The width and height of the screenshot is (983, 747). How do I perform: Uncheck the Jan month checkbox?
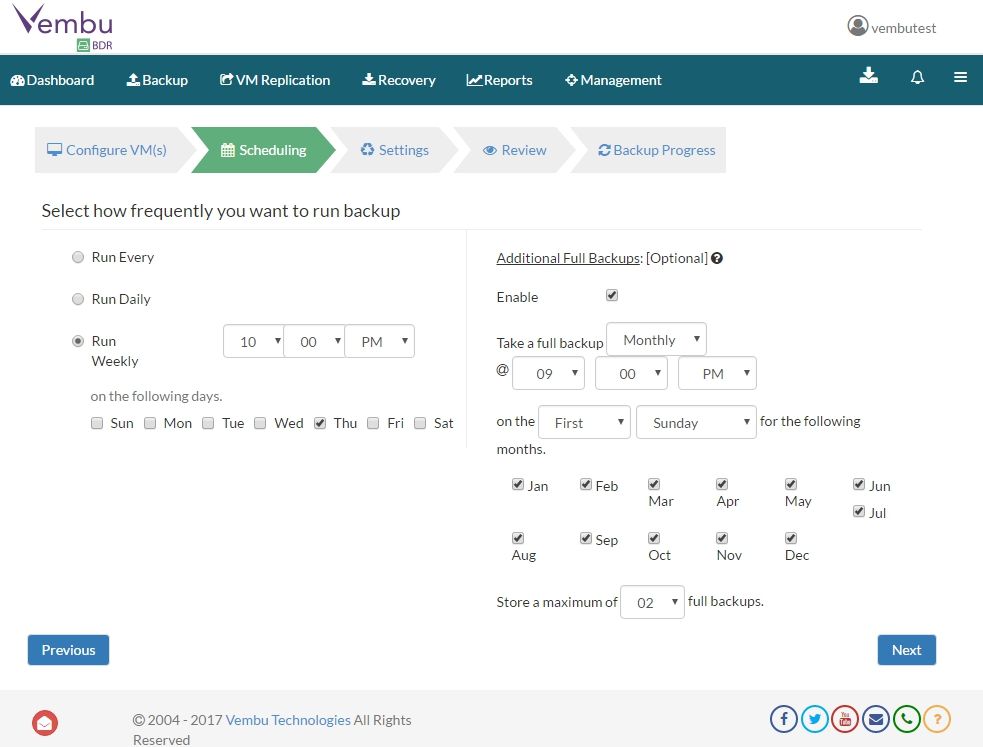click(x=518, y=484)
